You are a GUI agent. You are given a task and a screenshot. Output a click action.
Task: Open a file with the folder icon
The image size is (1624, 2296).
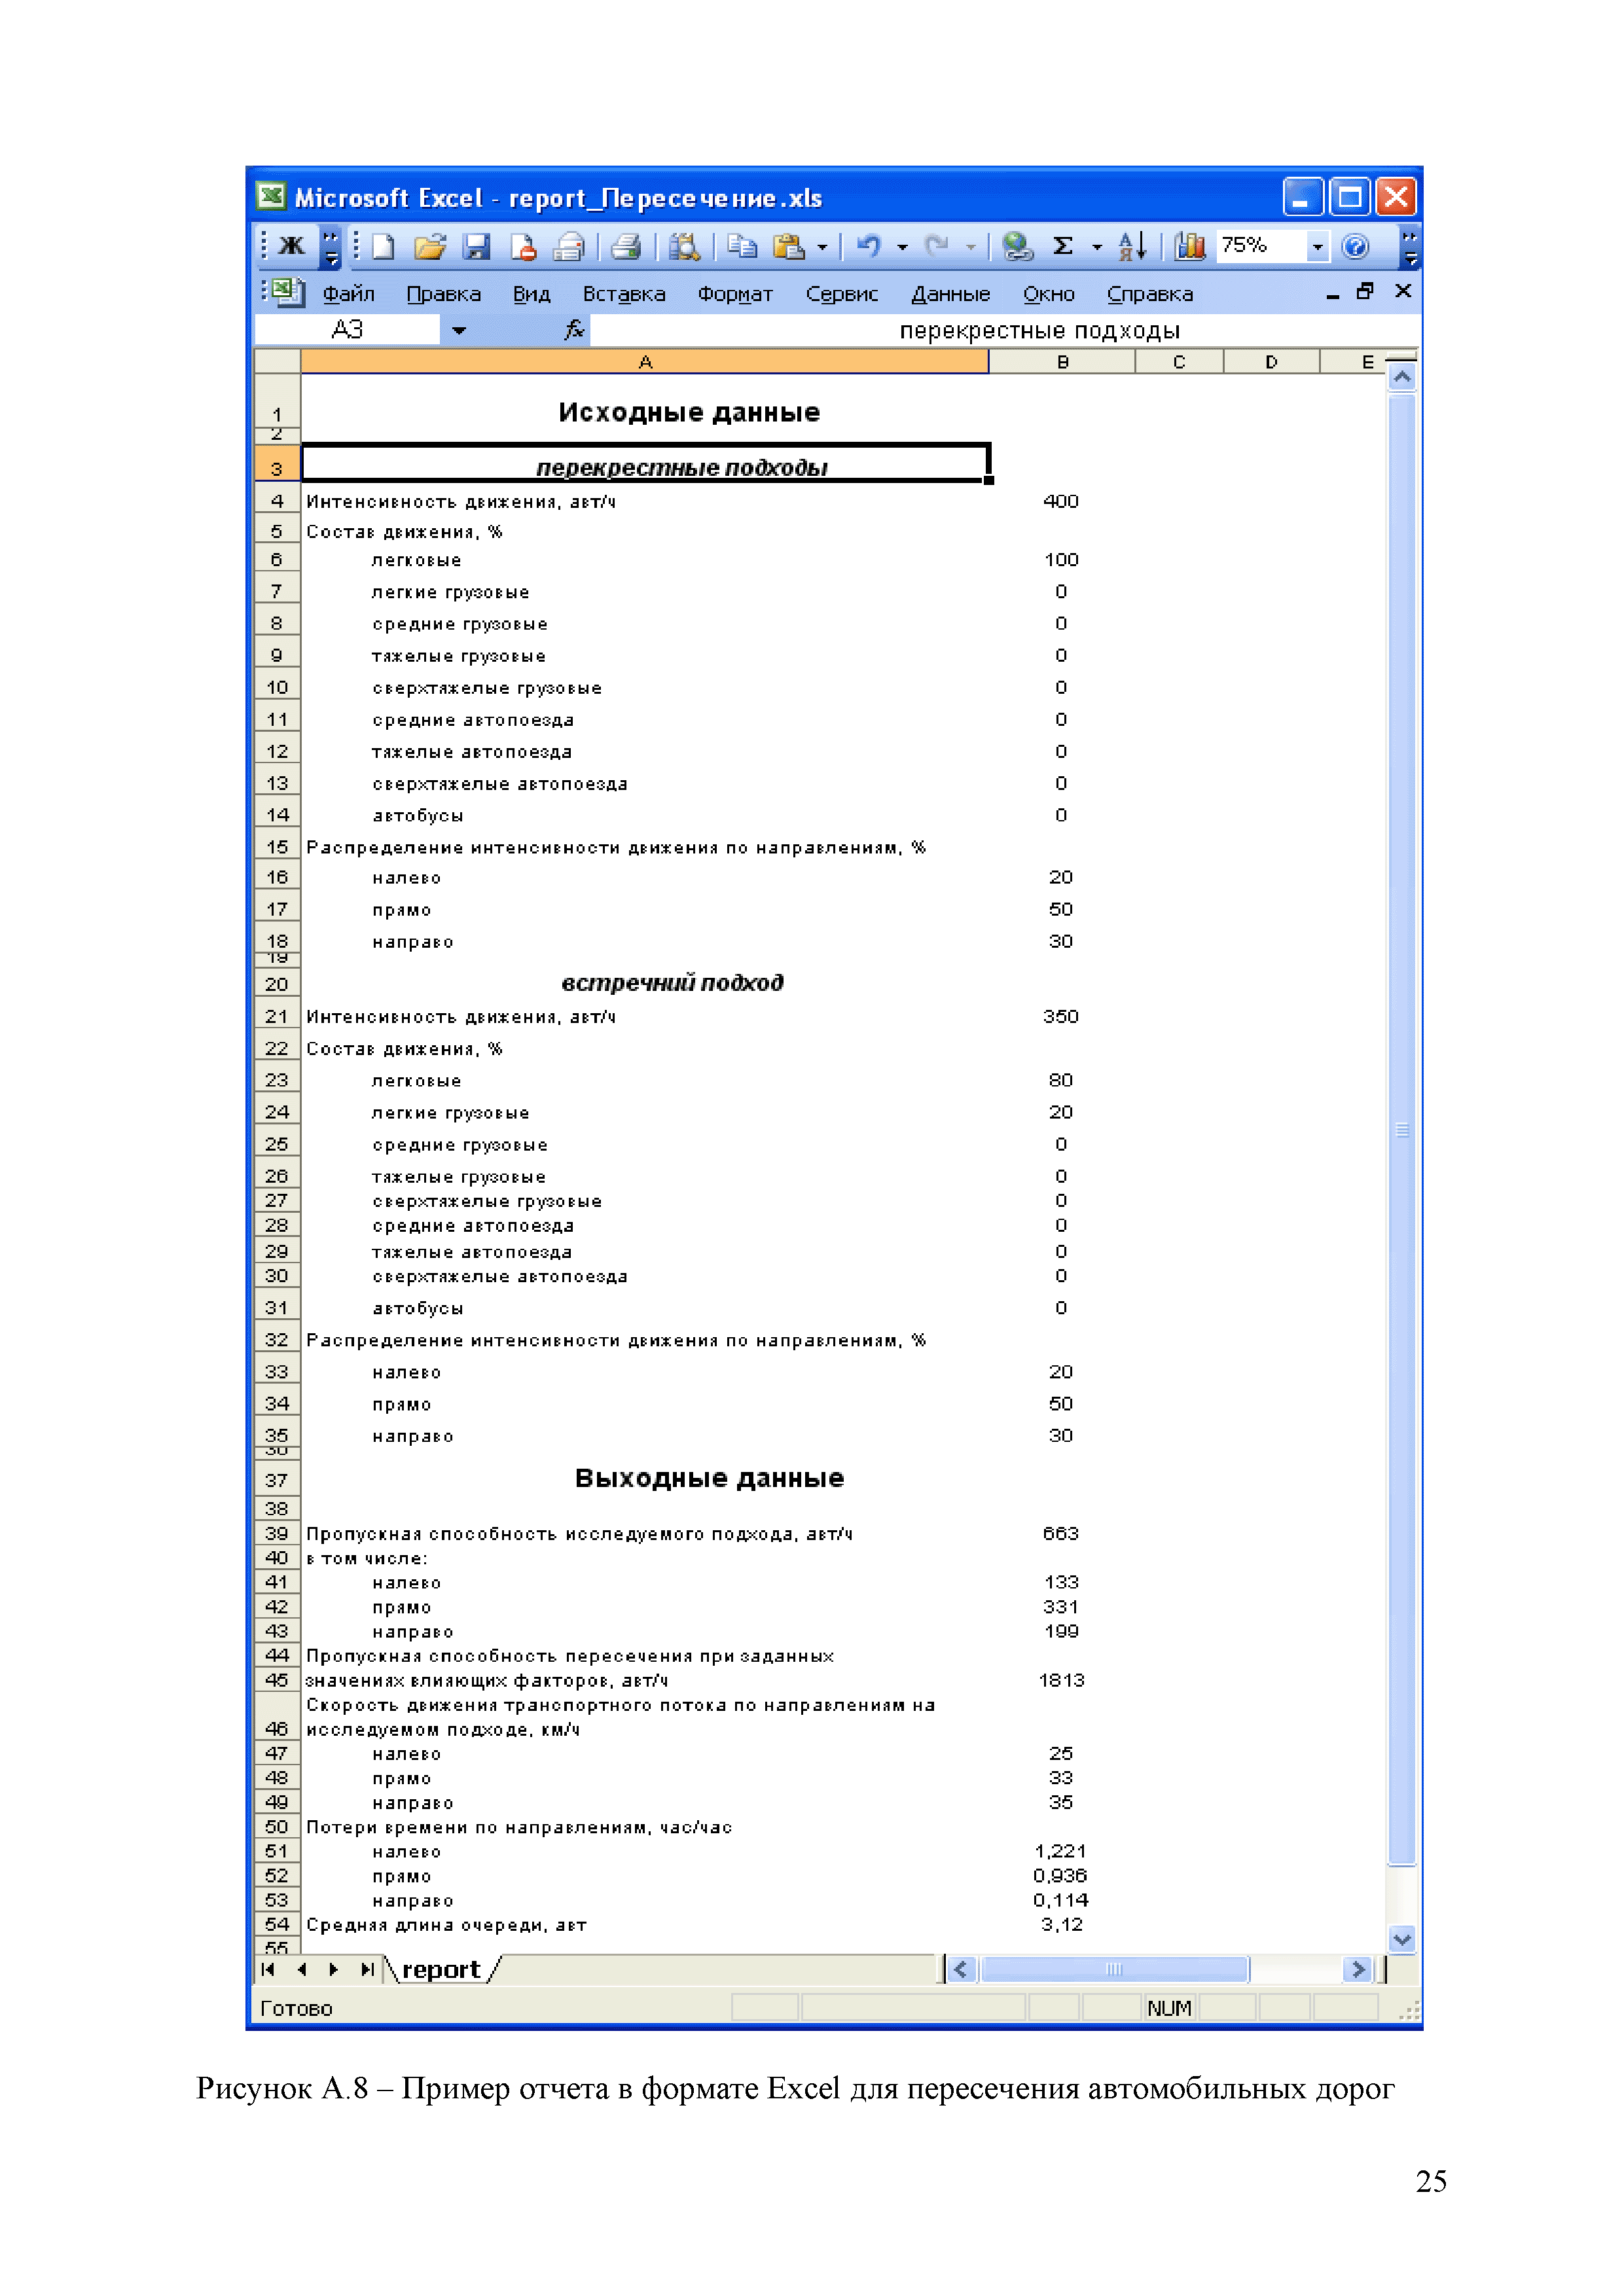pyautogui.click(x=430, y=246)
